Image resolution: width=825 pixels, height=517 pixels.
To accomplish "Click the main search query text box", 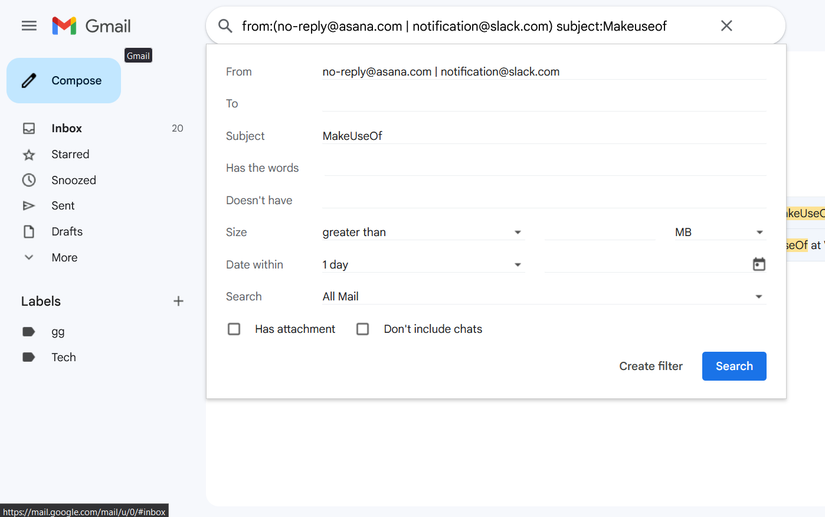I will click(454, 26).
